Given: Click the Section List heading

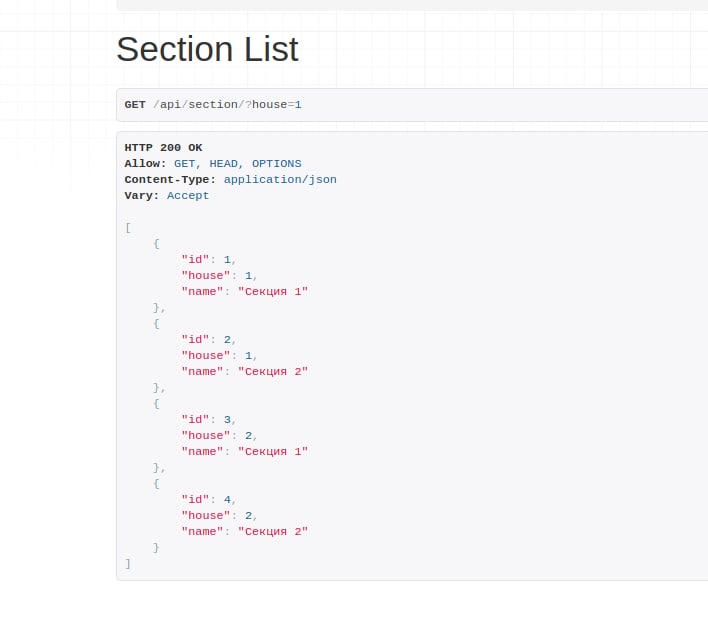Looking at the screenshot, I should coord(207,49).
